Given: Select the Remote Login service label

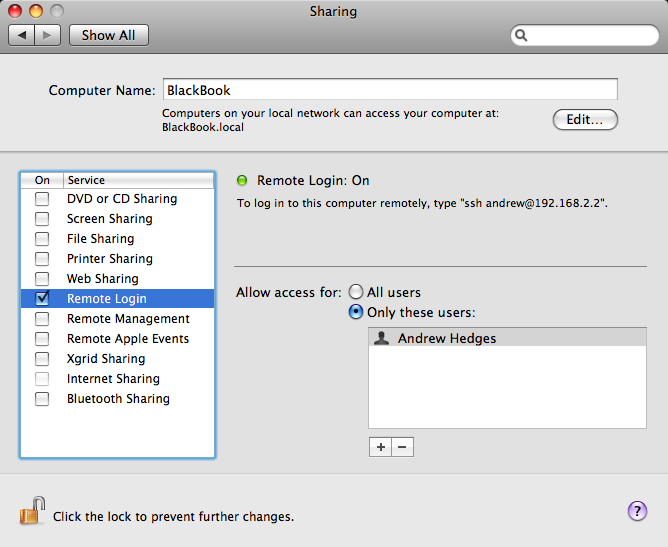Looking at the screenshot, I should tap(107, 299).
